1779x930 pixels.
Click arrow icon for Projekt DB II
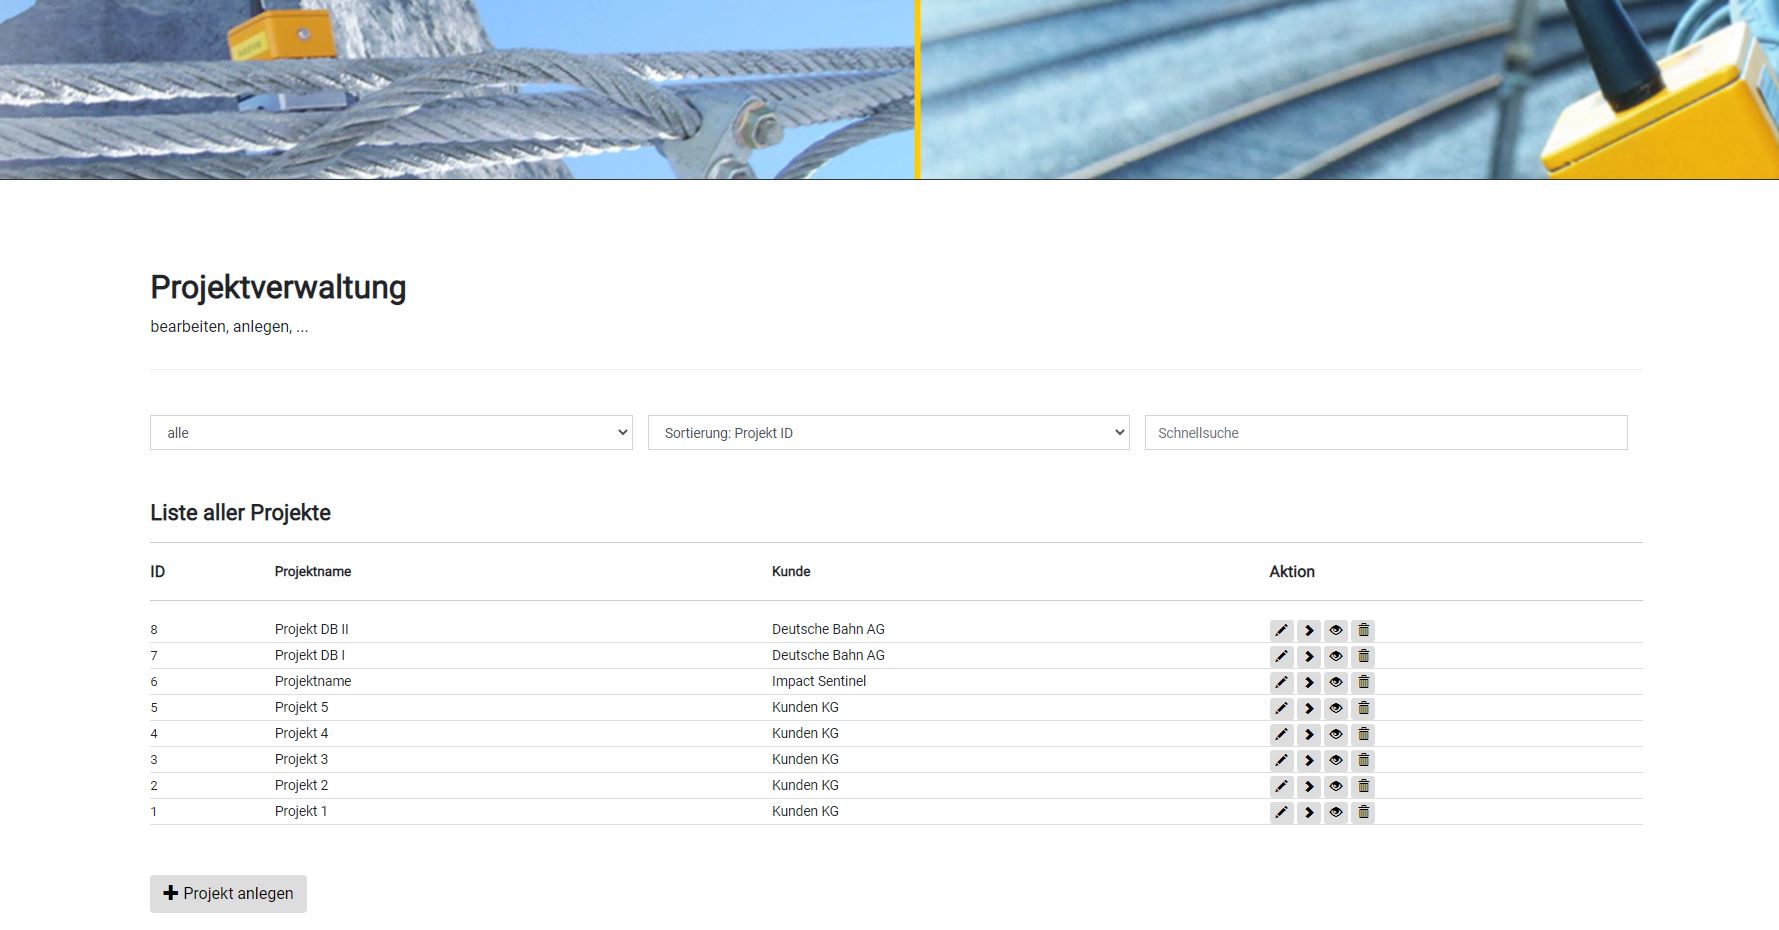click(x=1308, y=630)
